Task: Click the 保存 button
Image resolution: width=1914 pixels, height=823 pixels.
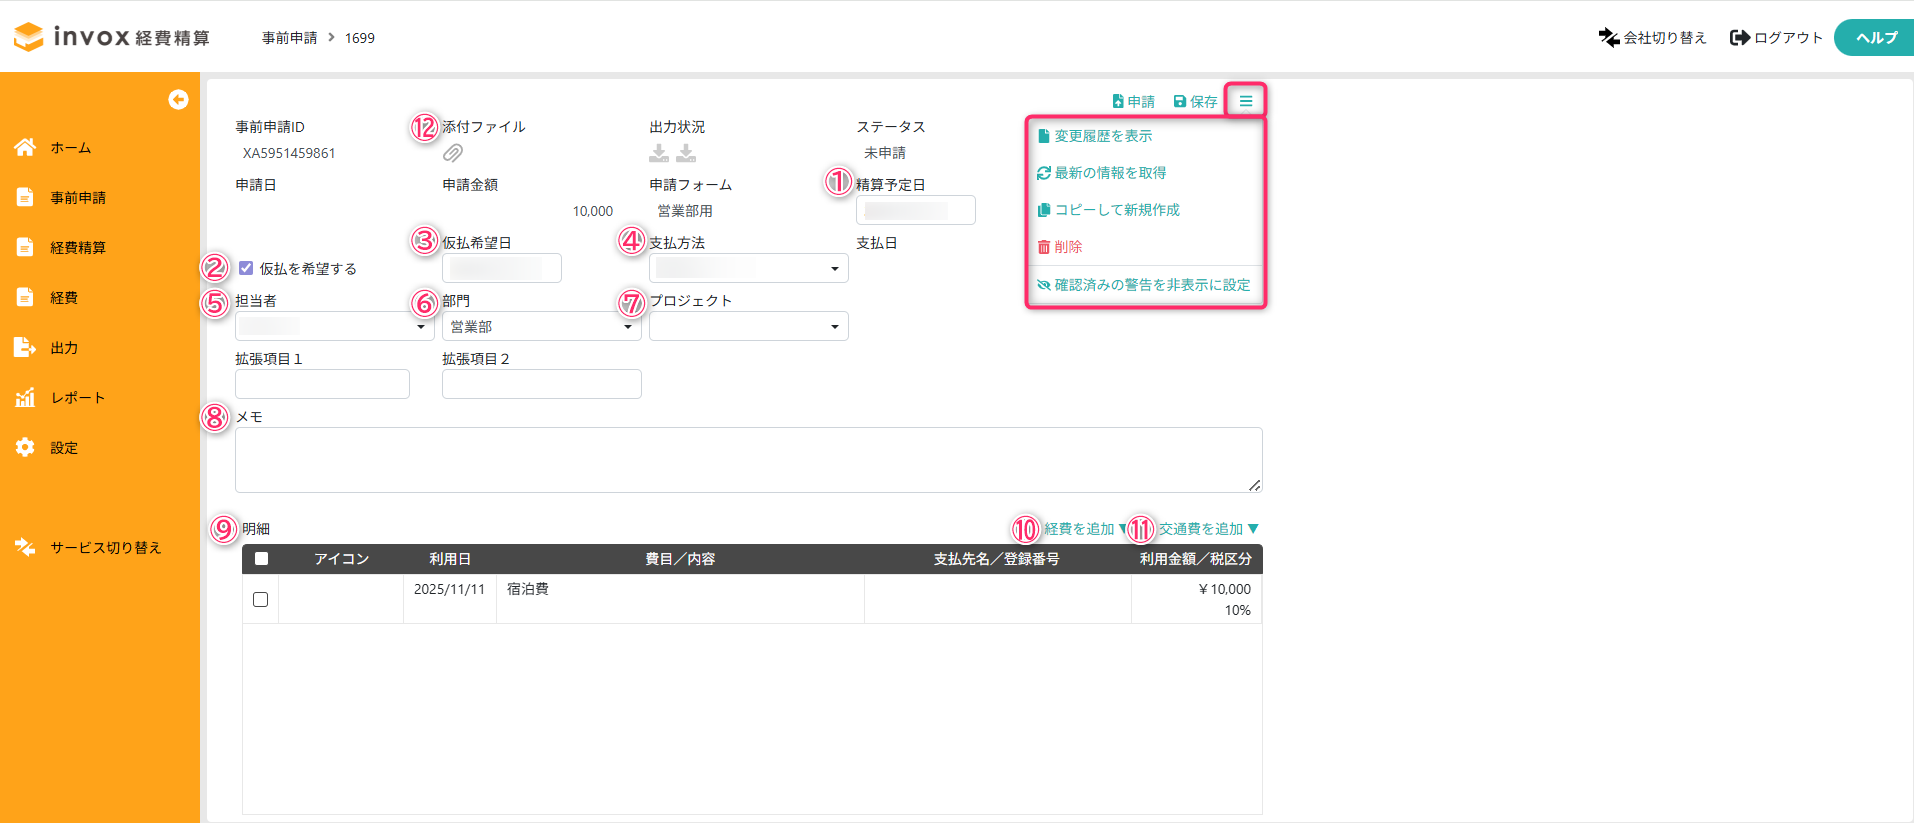Action: point(1195,102)
